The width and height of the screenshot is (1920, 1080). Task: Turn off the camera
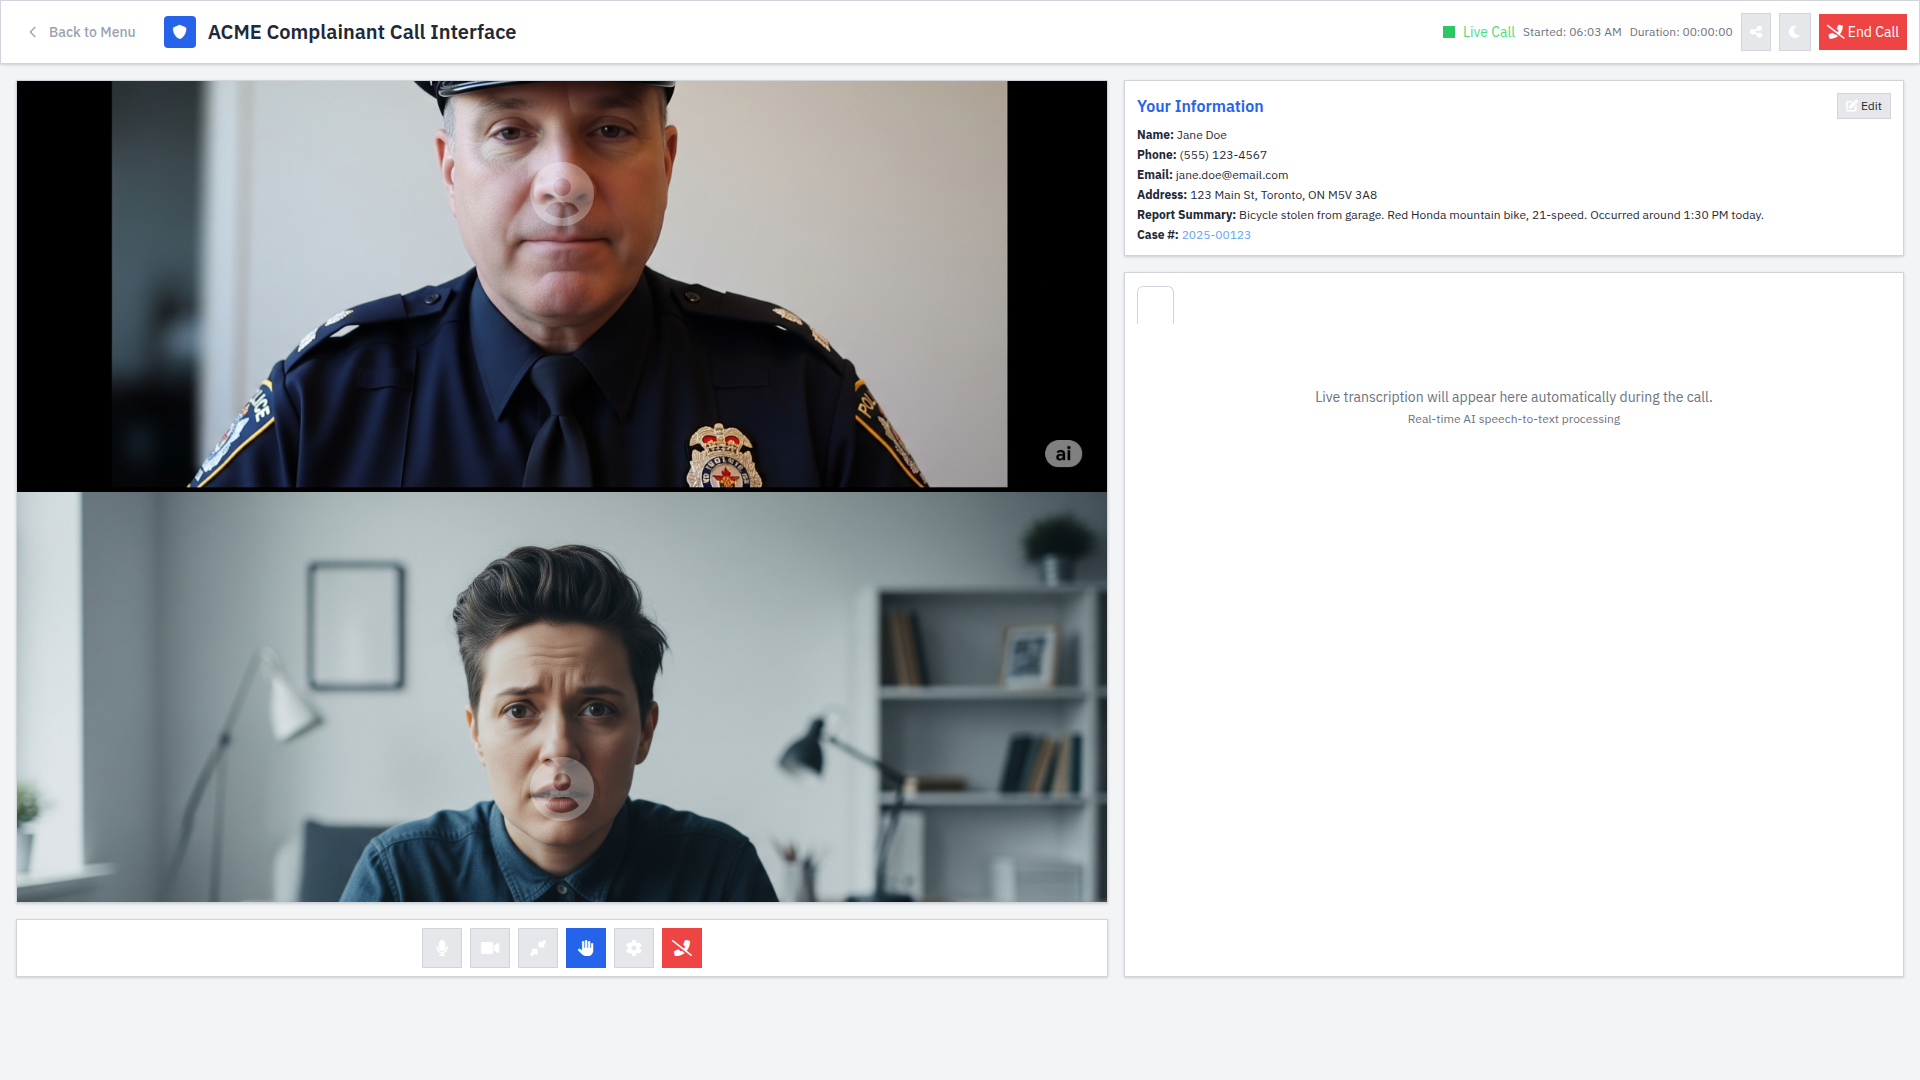(x=490, y=947)
